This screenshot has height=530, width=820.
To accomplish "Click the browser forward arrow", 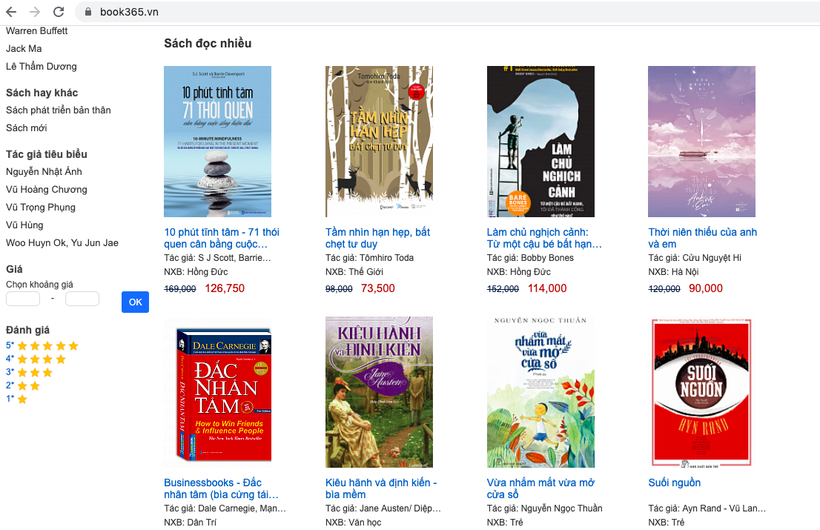I will click(x=35, y=11).
